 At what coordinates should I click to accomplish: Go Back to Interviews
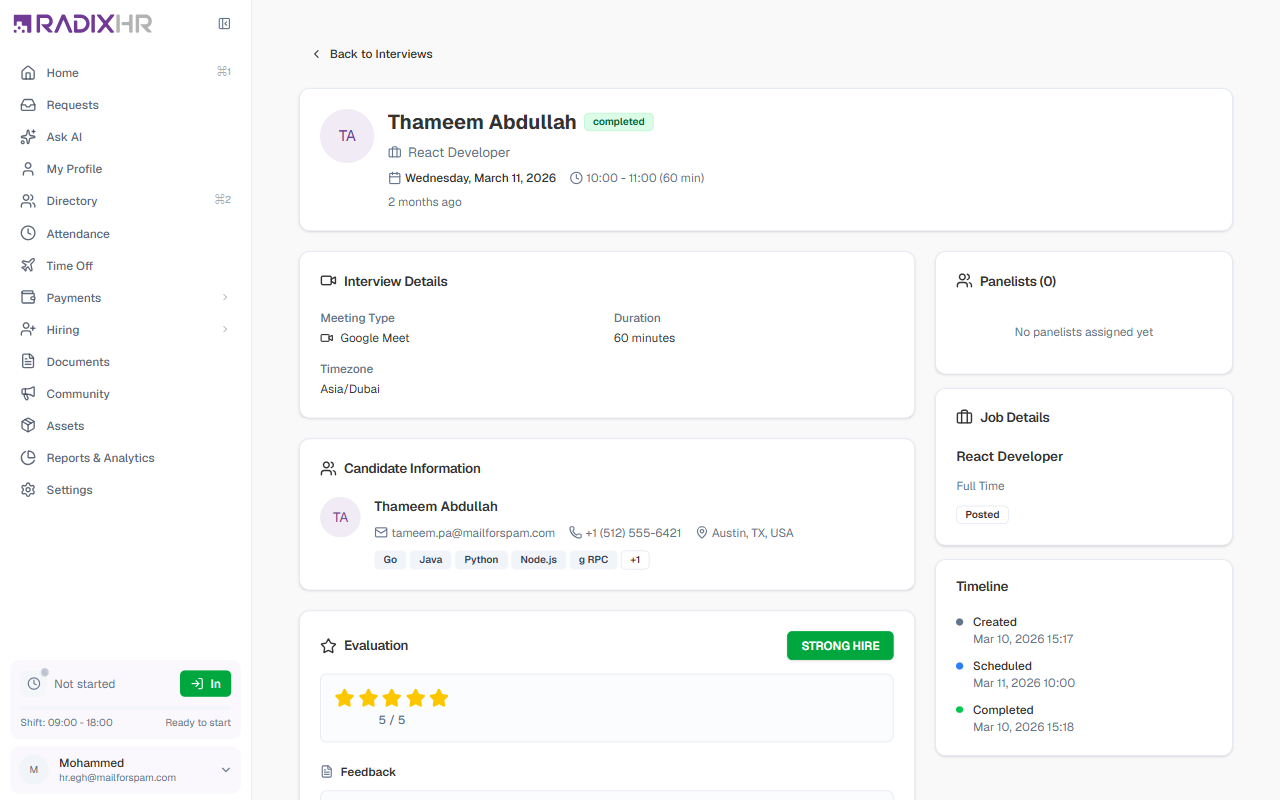(372, 54)
